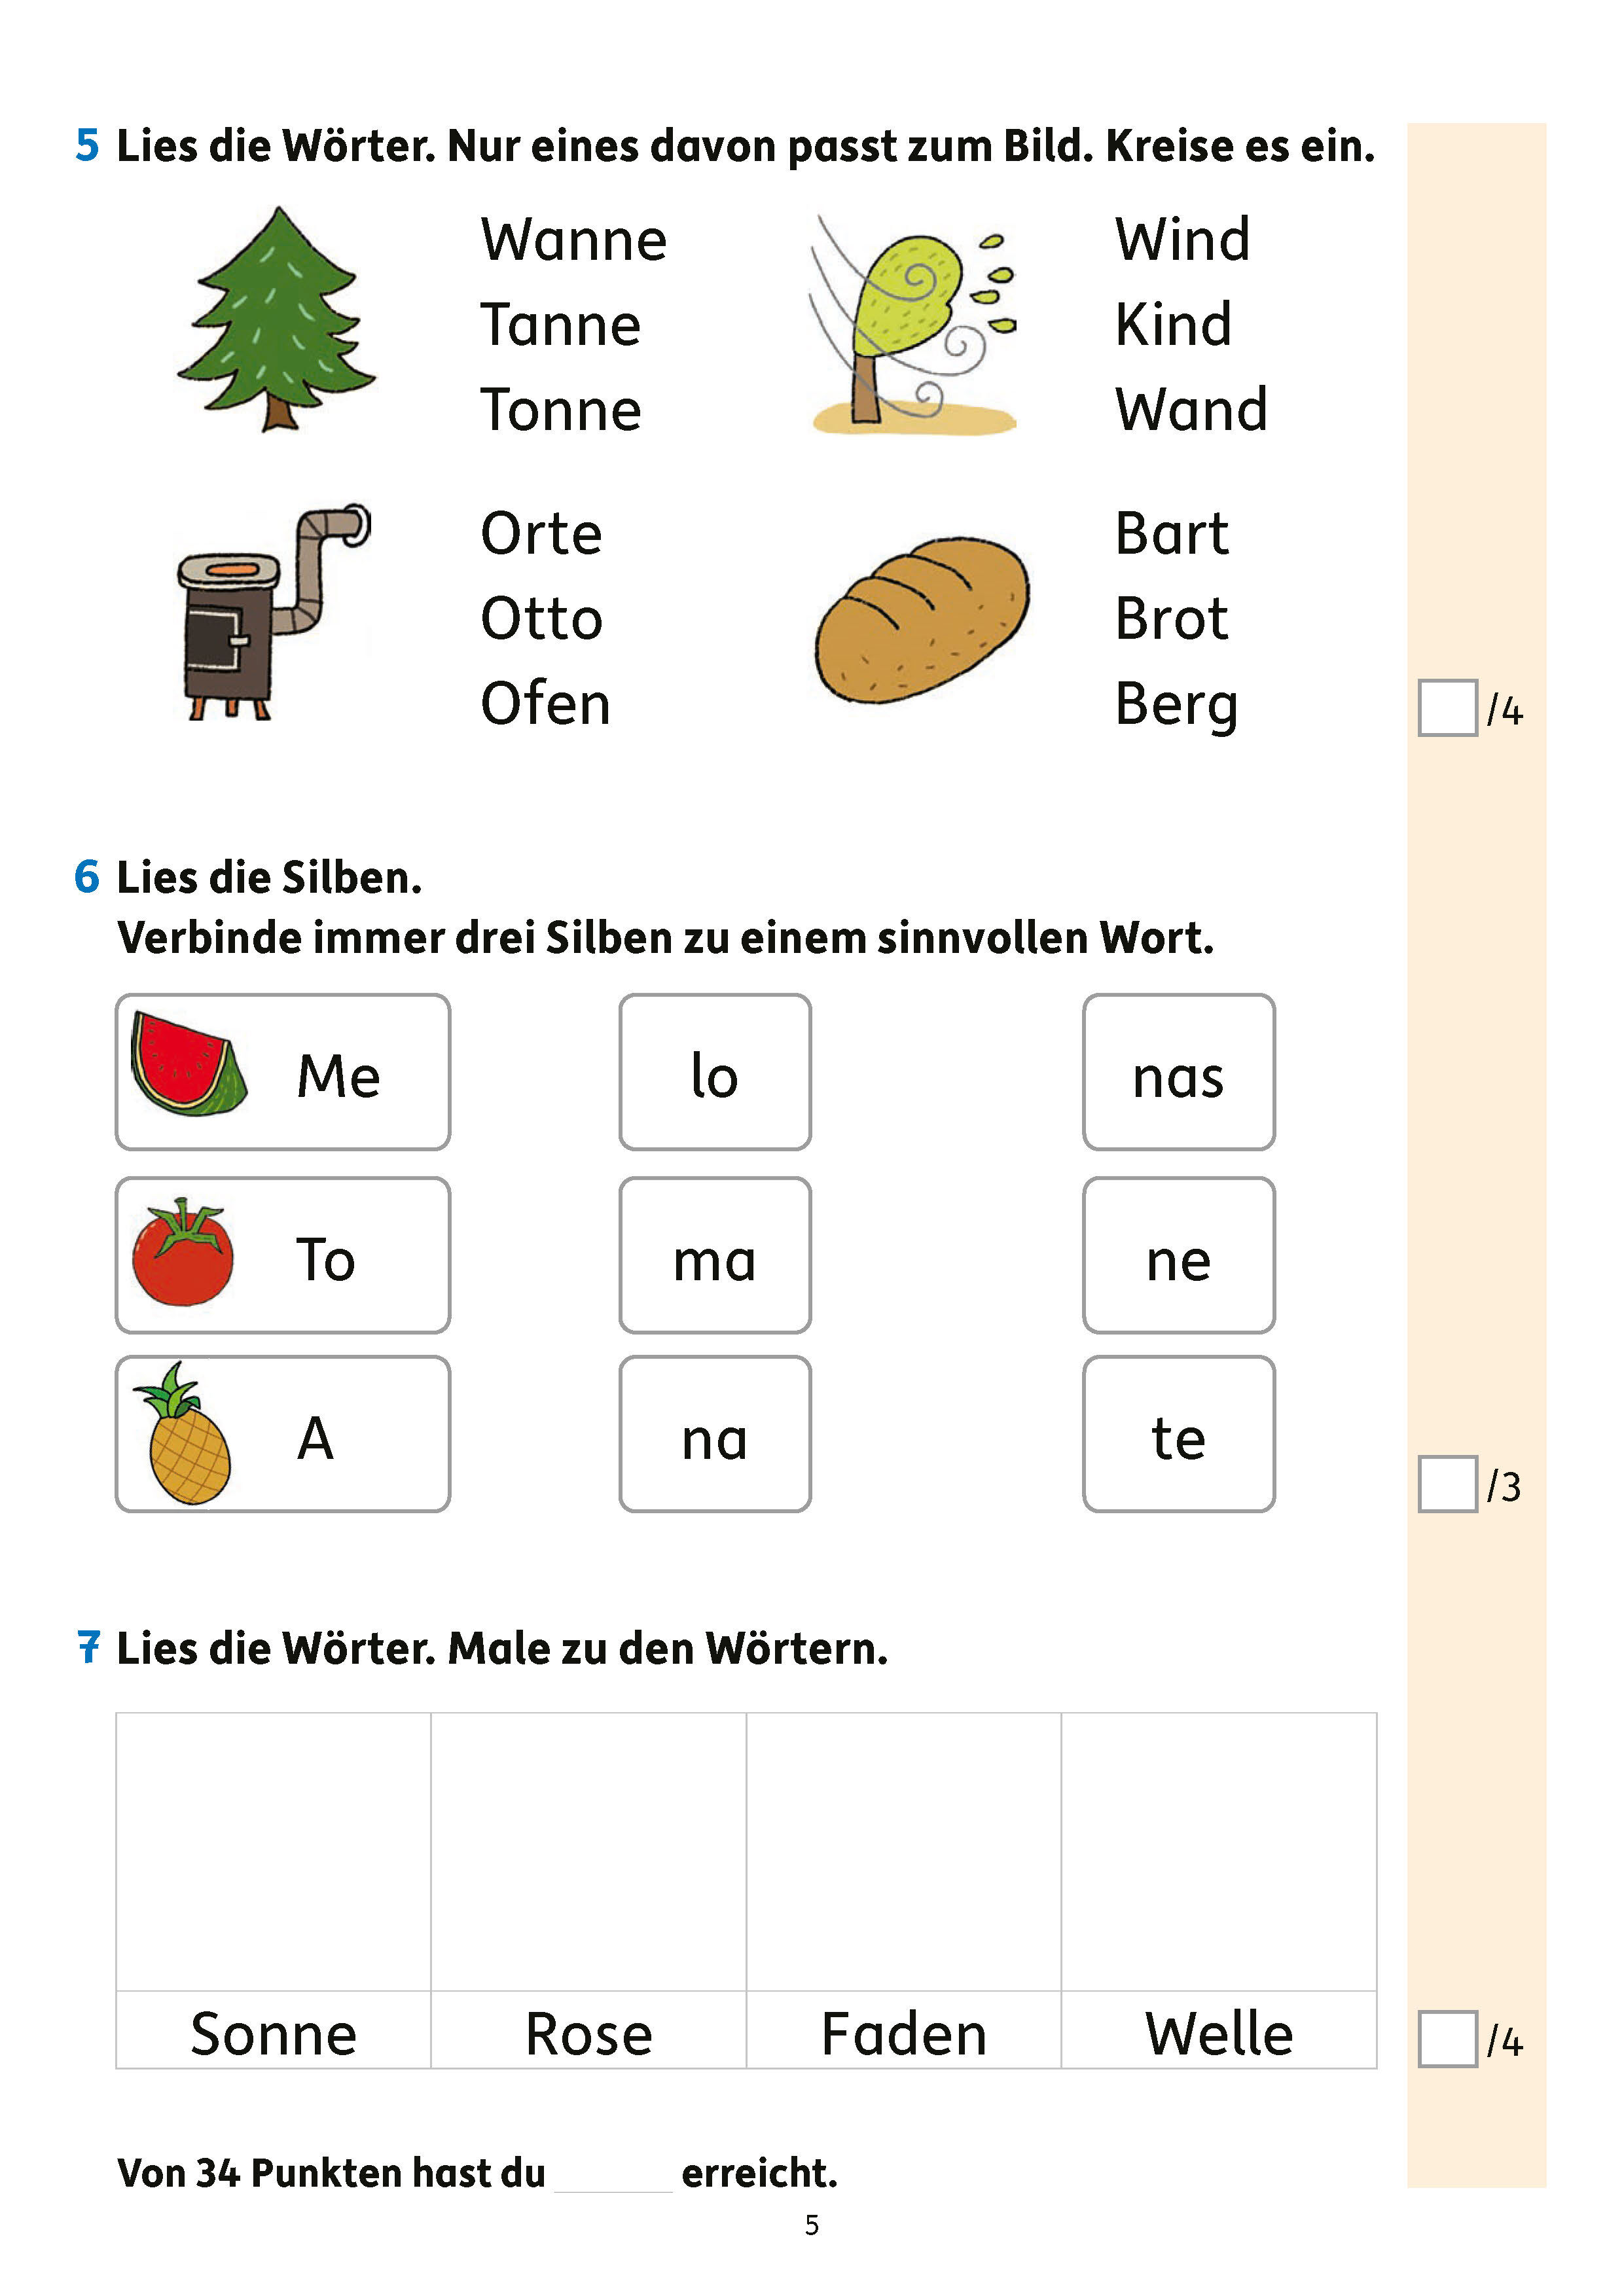The image size is (1624, 2296).
Task: Click the syllable box "te"
Action: point(1178,1434)
